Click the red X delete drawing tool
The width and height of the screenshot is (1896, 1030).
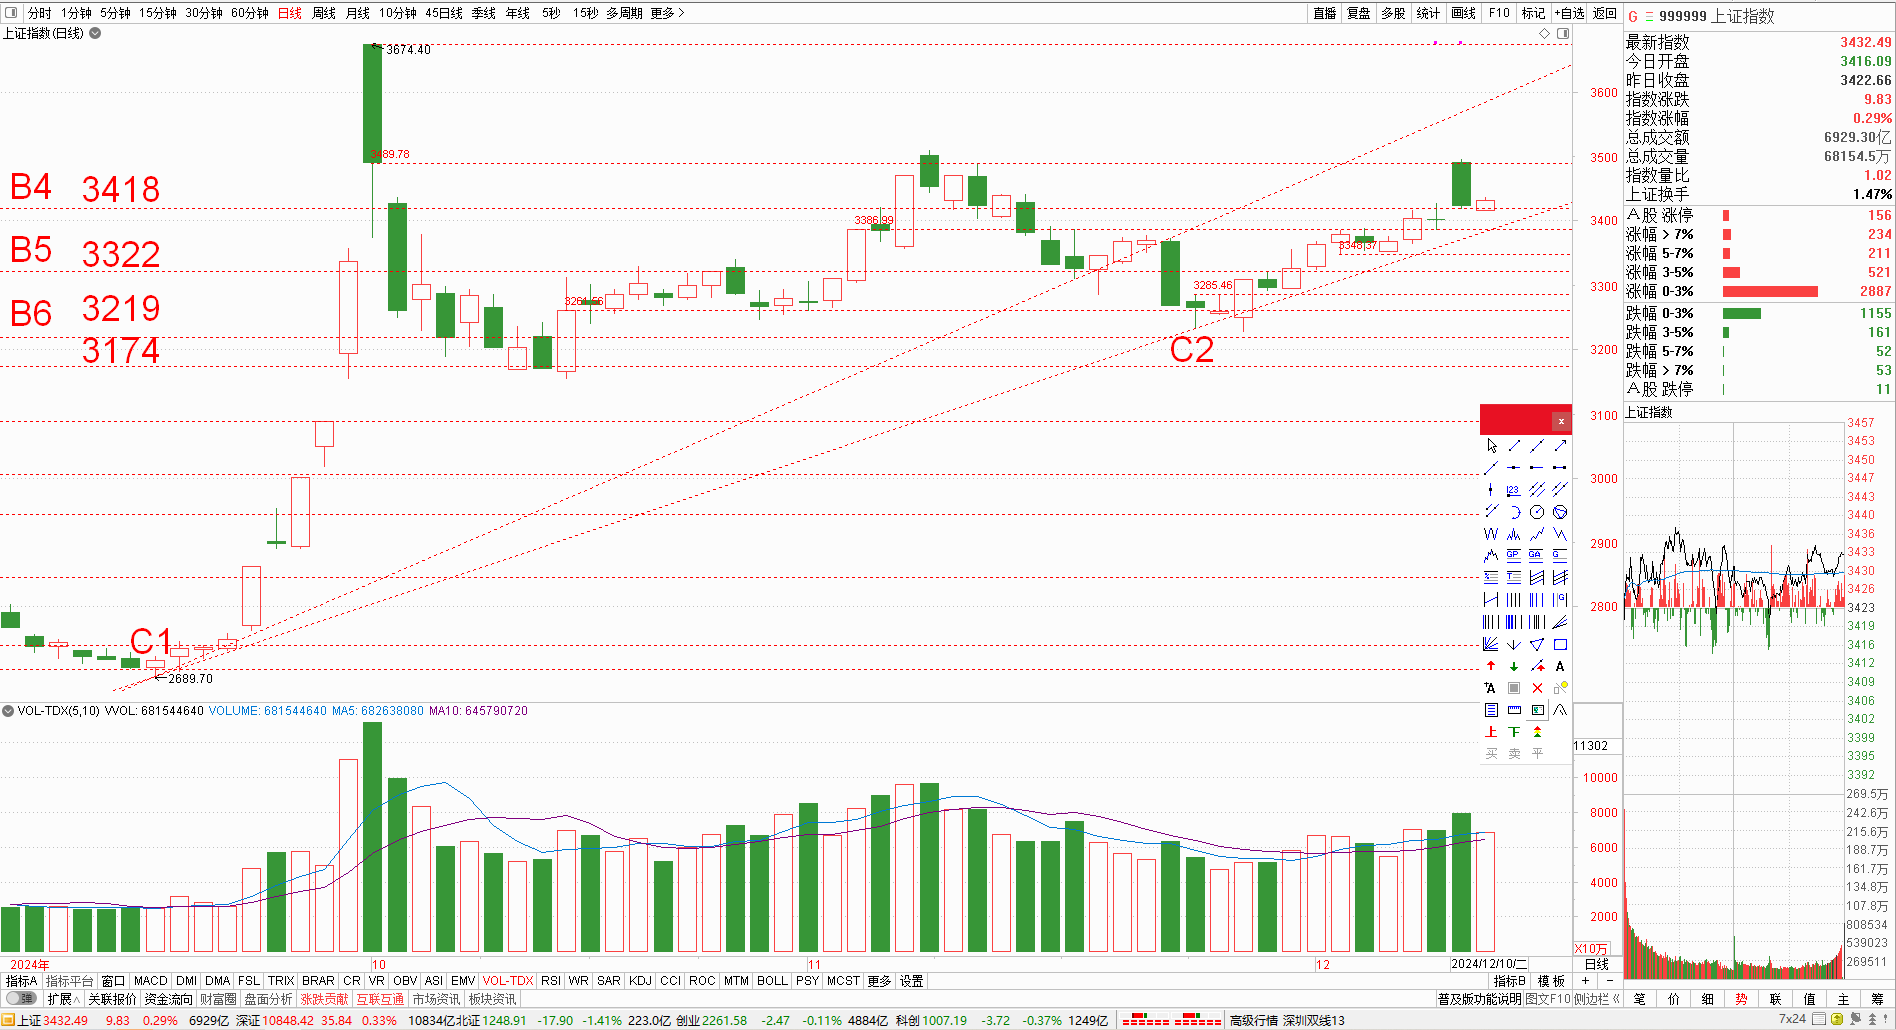click(x=1537, y=688)
